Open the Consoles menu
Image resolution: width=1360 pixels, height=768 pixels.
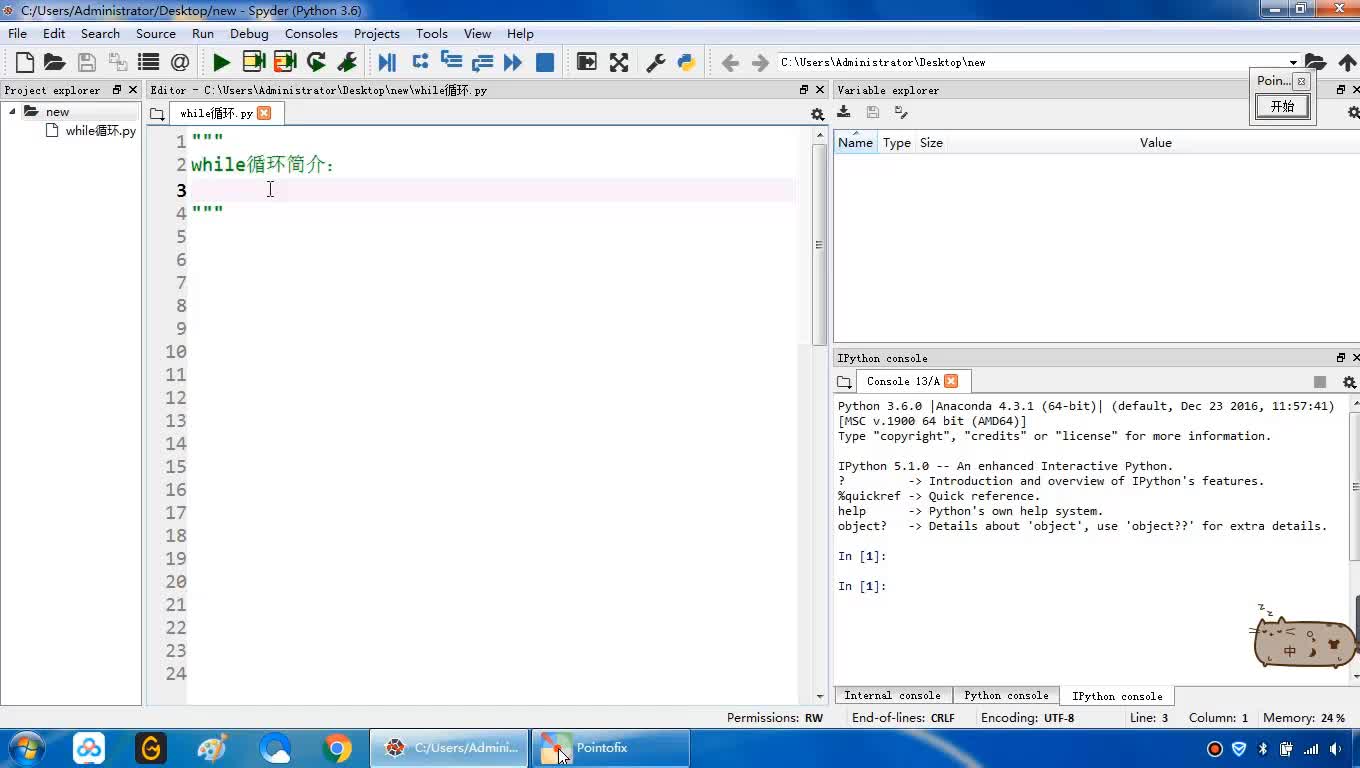[311, 33]
